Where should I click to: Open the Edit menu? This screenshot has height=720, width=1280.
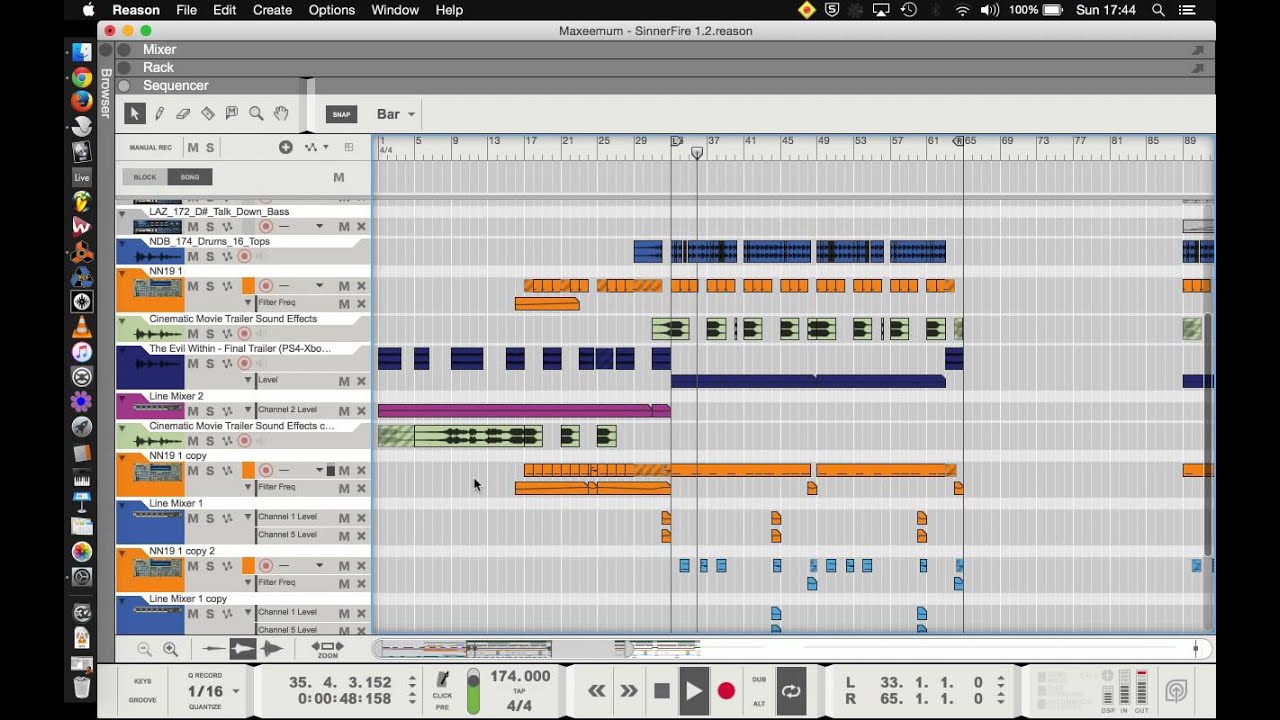224,10
